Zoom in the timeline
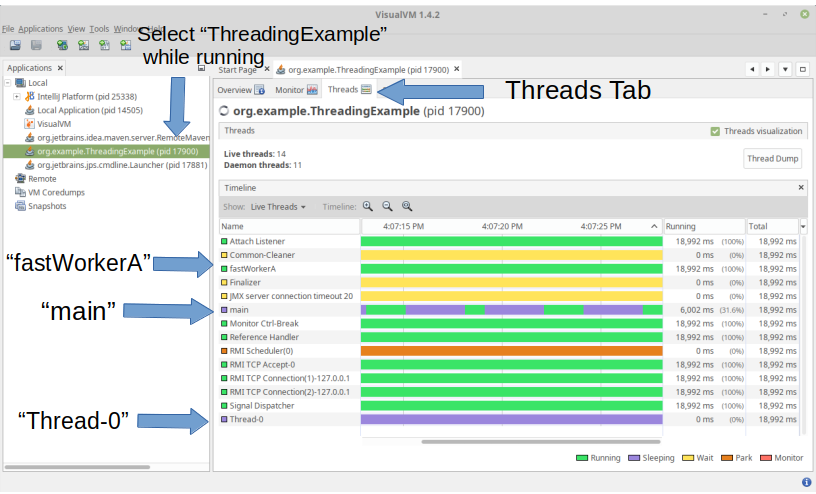The image size is (816, 494). click(368, 207)
